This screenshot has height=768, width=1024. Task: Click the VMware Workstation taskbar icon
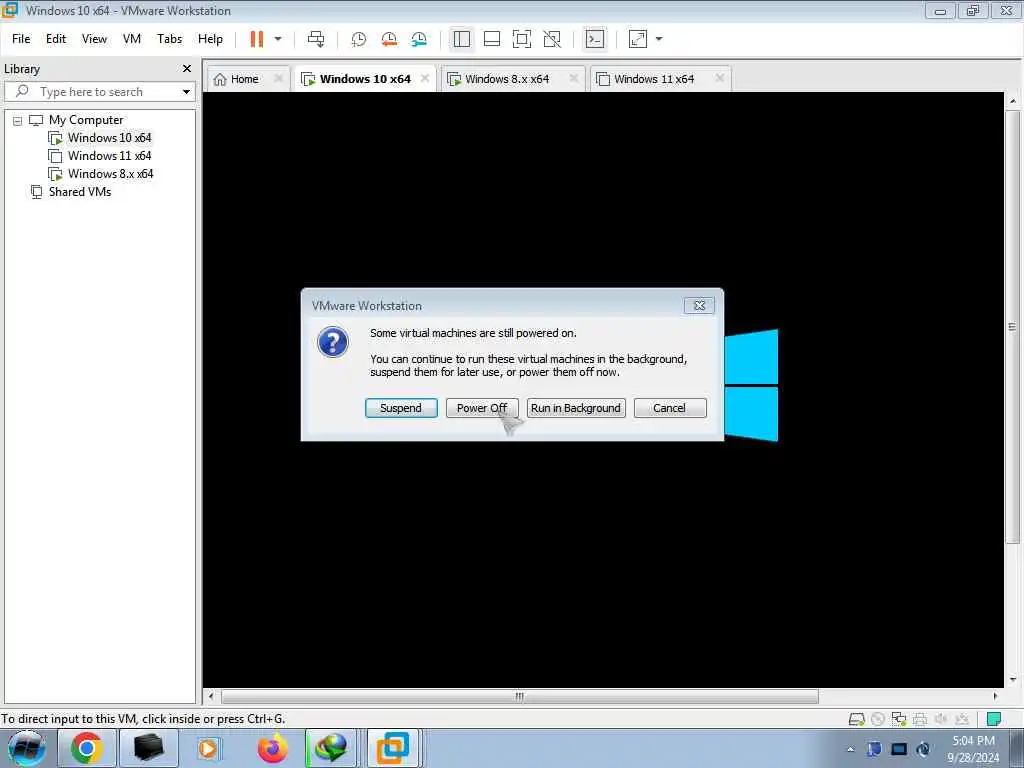(x=392, y=748)
